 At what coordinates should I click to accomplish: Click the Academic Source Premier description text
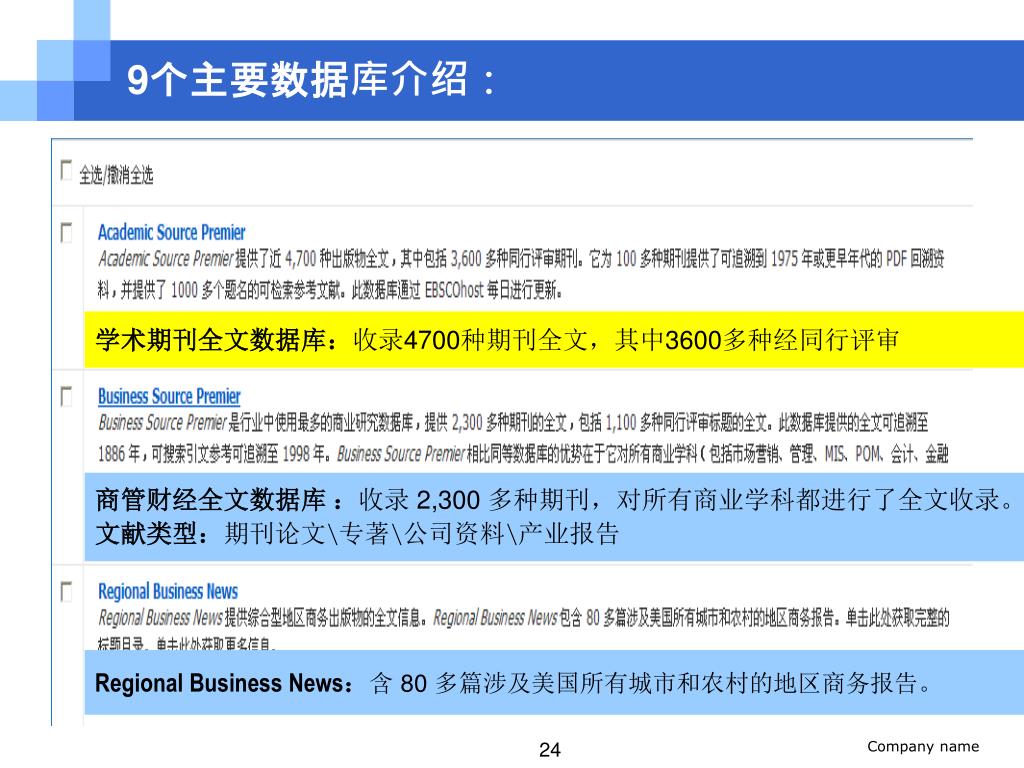click(x=521, y=274)
